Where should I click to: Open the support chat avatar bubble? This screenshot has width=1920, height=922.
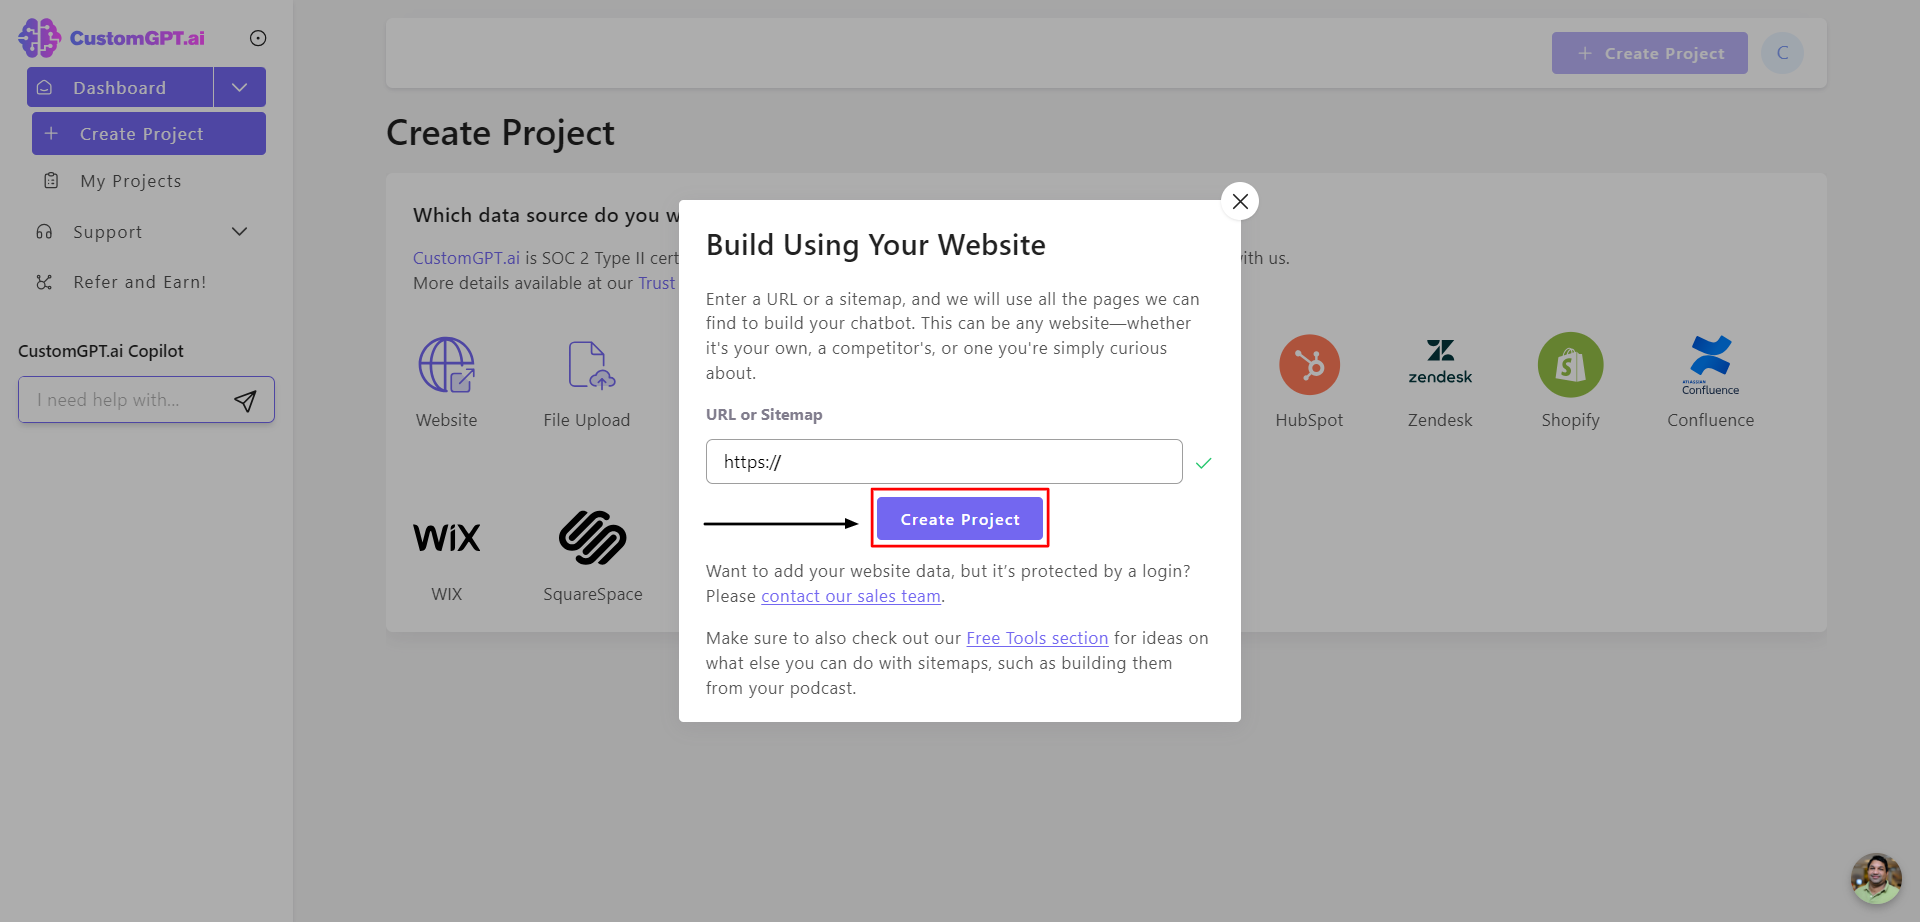[x=1876, y=878]
